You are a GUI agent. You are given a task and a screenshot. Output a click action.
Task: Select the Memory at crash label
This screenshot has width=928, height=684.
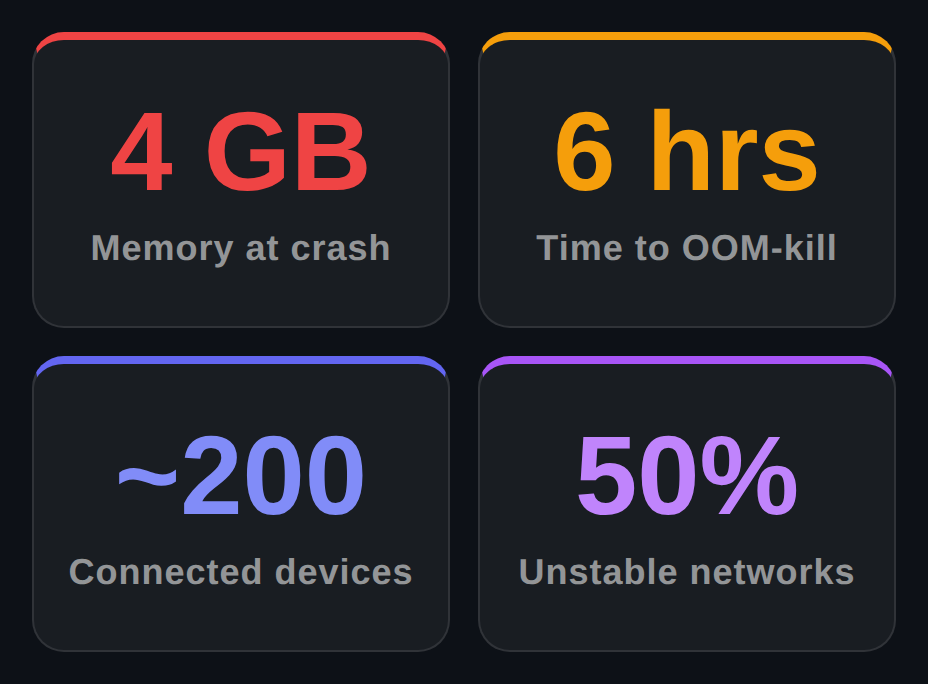pos(240,248)
